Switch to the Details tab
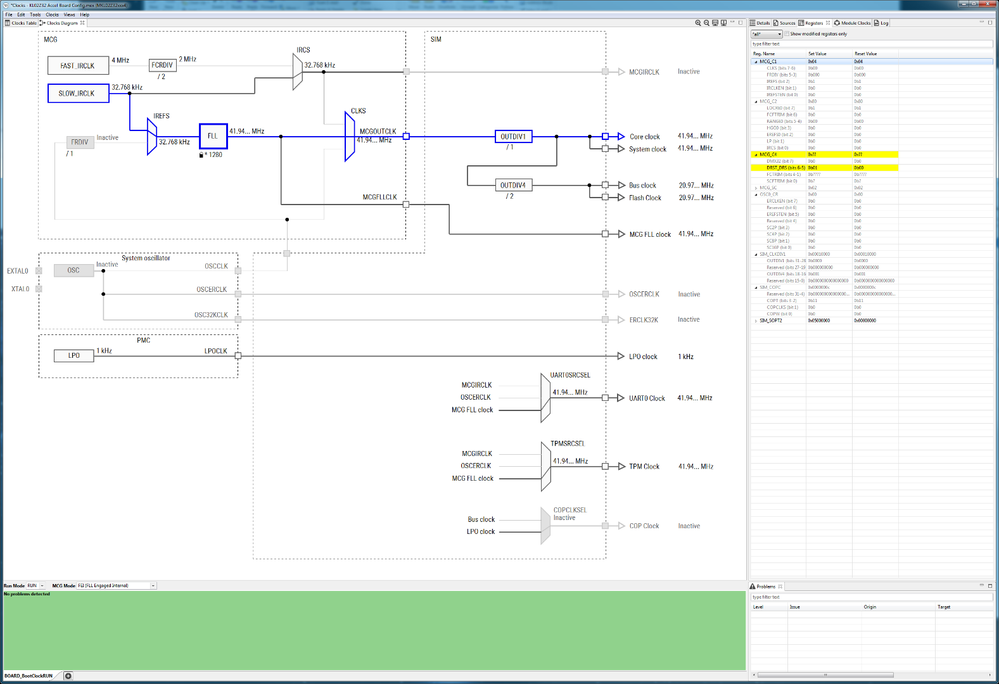 click(760, 23)
